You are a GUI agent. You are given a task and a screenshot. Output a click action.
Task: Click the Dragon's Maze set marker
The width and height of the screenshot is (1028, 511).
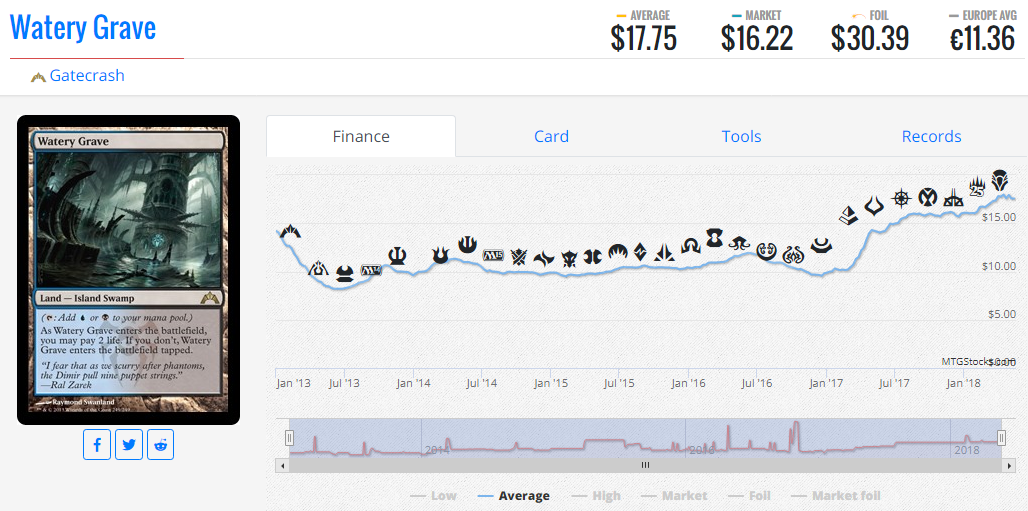tap(319, 267)
